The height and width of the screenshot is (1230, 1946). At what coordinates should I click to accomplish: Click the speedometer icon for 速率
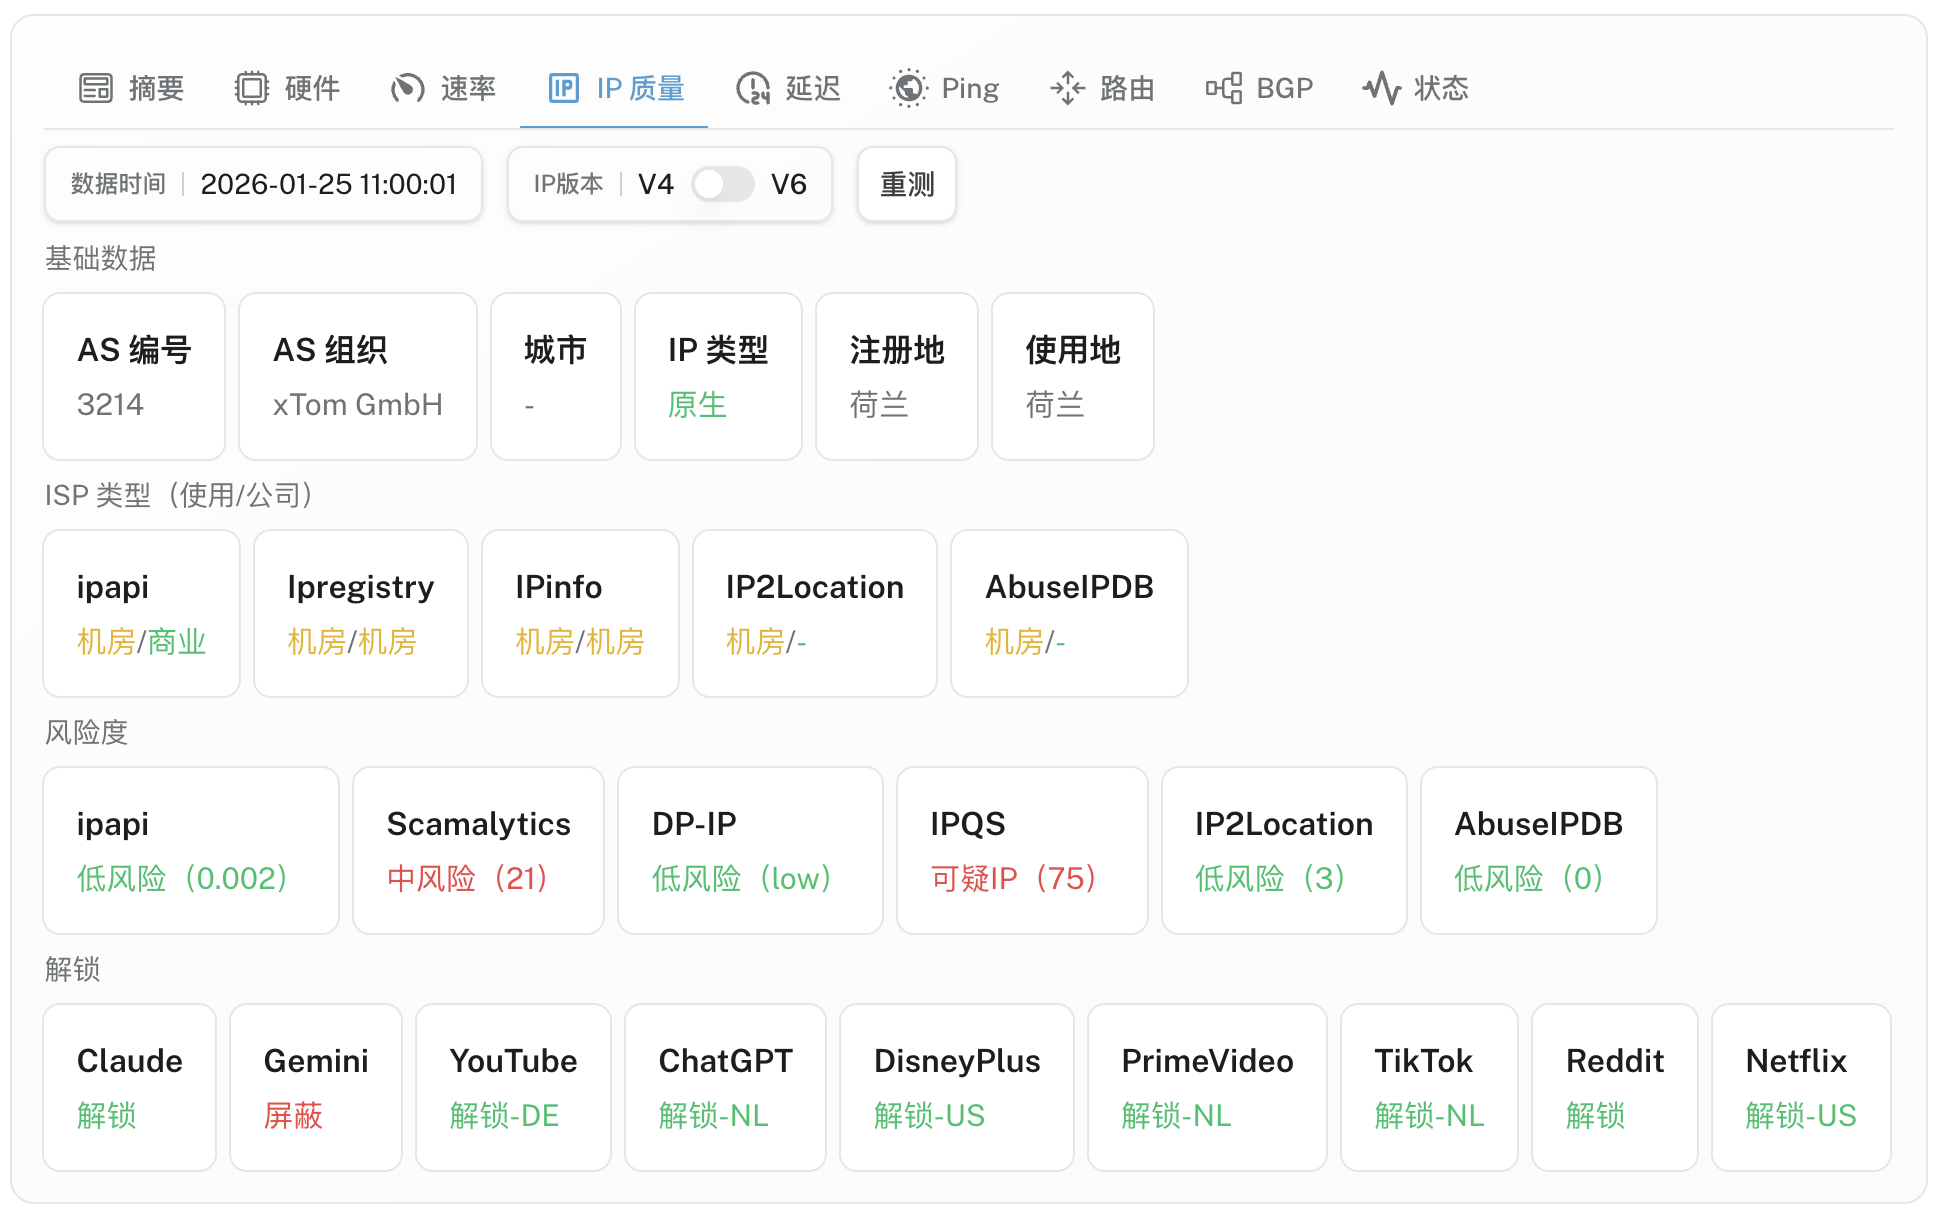pyautogui.click(x=407, y=88)
